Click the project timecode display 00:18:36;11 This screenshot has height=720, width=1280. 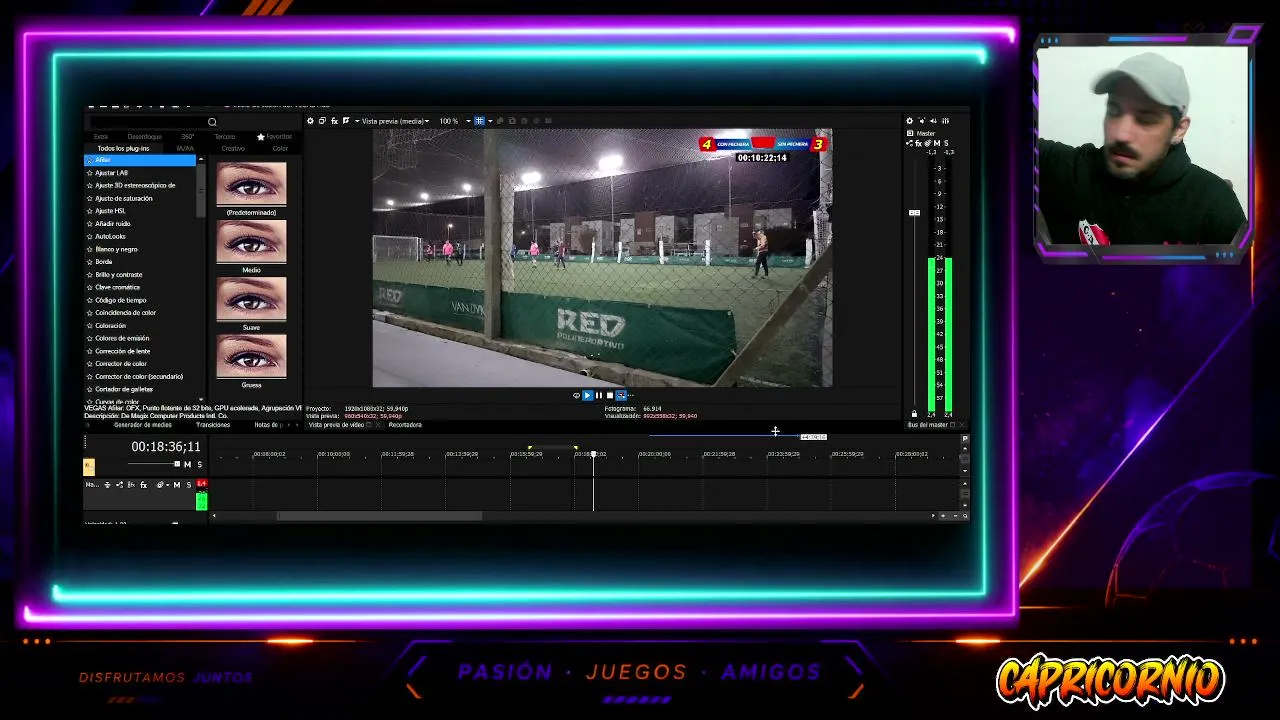point(166,447)
